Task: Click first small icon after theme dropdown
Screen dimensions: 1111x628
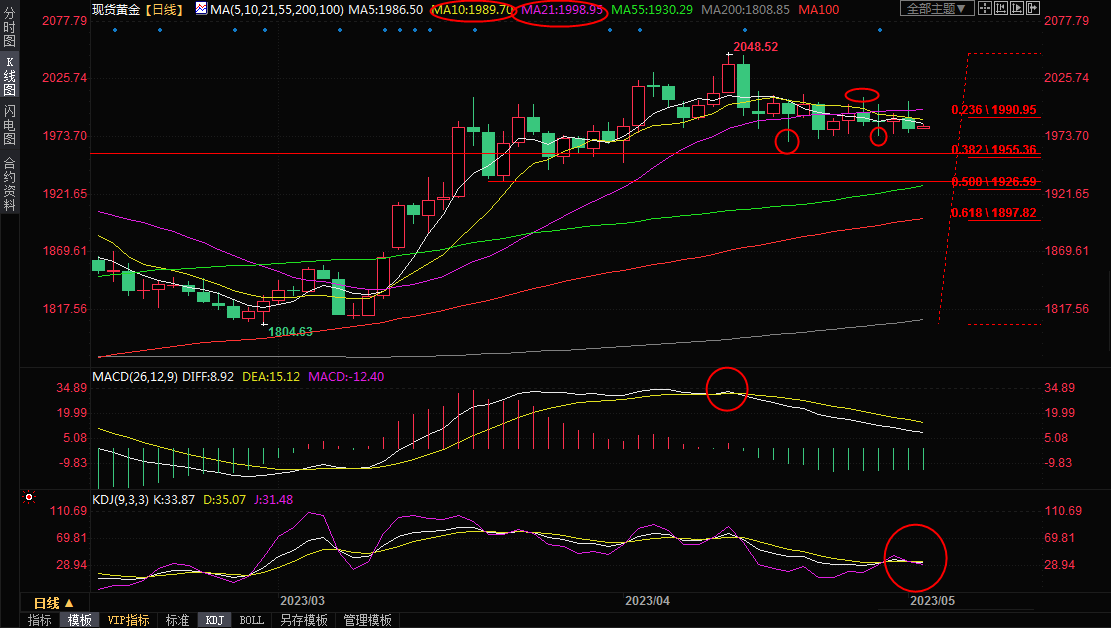Action: click(x=986, y=9)
